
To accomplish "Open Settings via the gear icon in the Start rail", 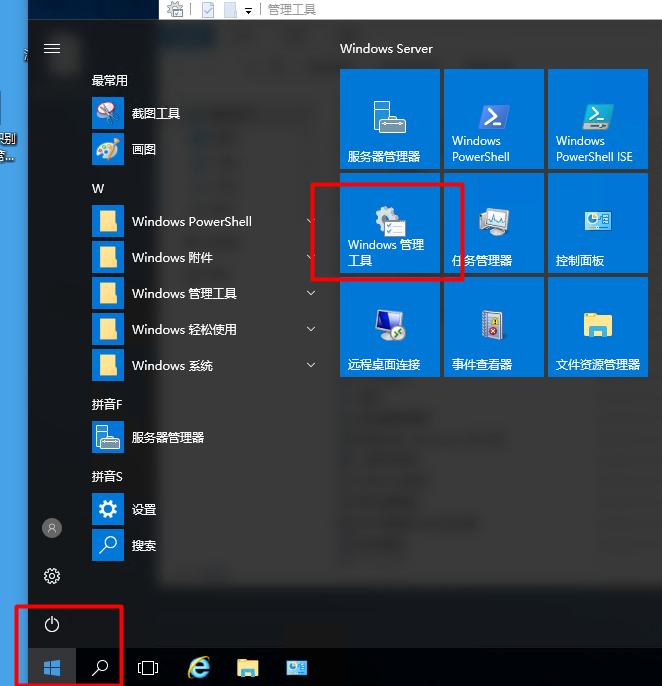I will (52, 576).
